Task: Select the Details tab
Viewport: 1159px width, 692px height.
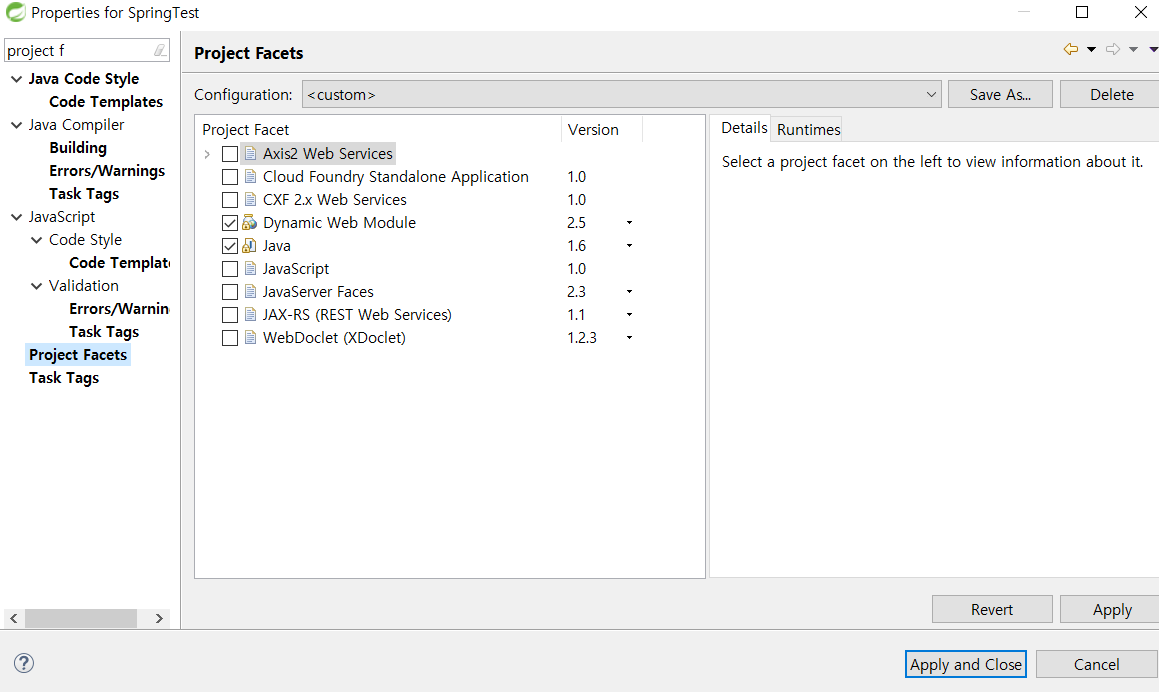Action: pos(744,128)
